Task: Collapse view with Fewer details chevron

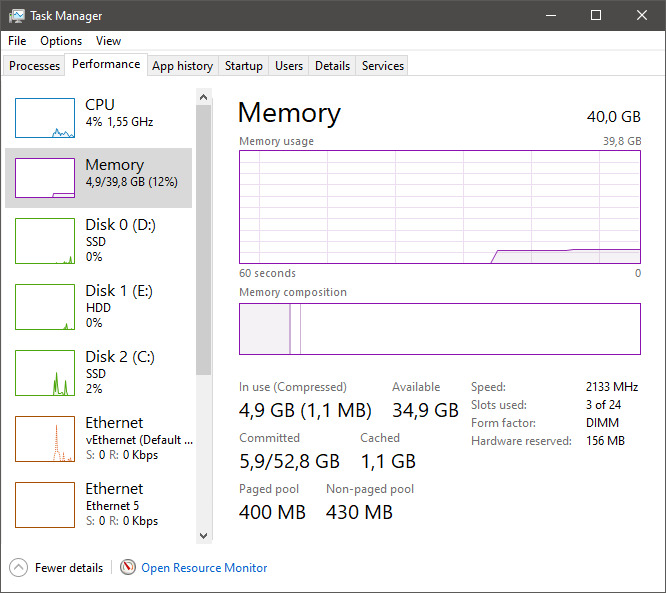Action: [x=19, y=568]
